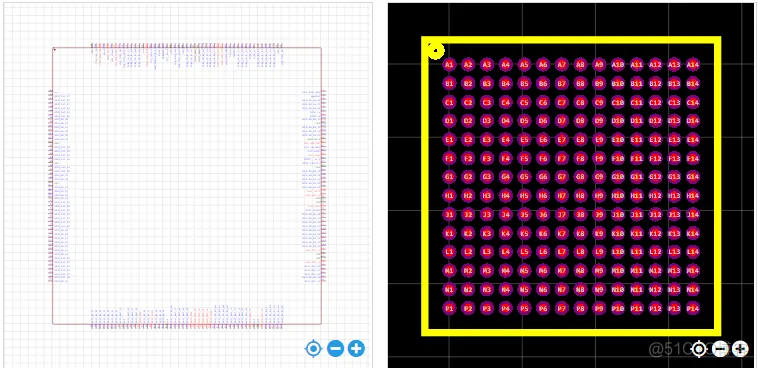Screen dimensions: 758x368
Task: Select pad D4 in the footprint
Action: (505, 121)
